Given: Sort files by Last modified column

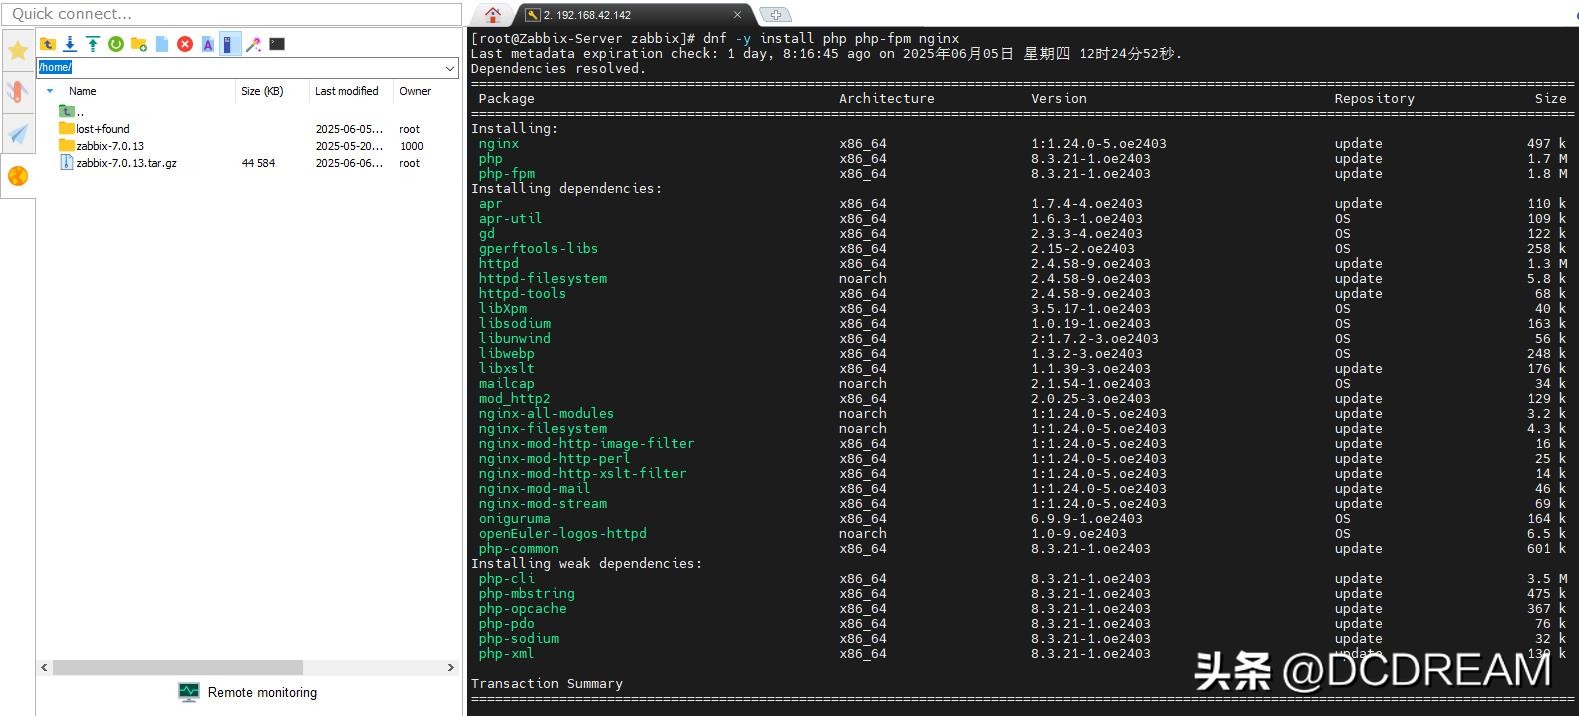Looking at the screenshot, I should 346,91.
